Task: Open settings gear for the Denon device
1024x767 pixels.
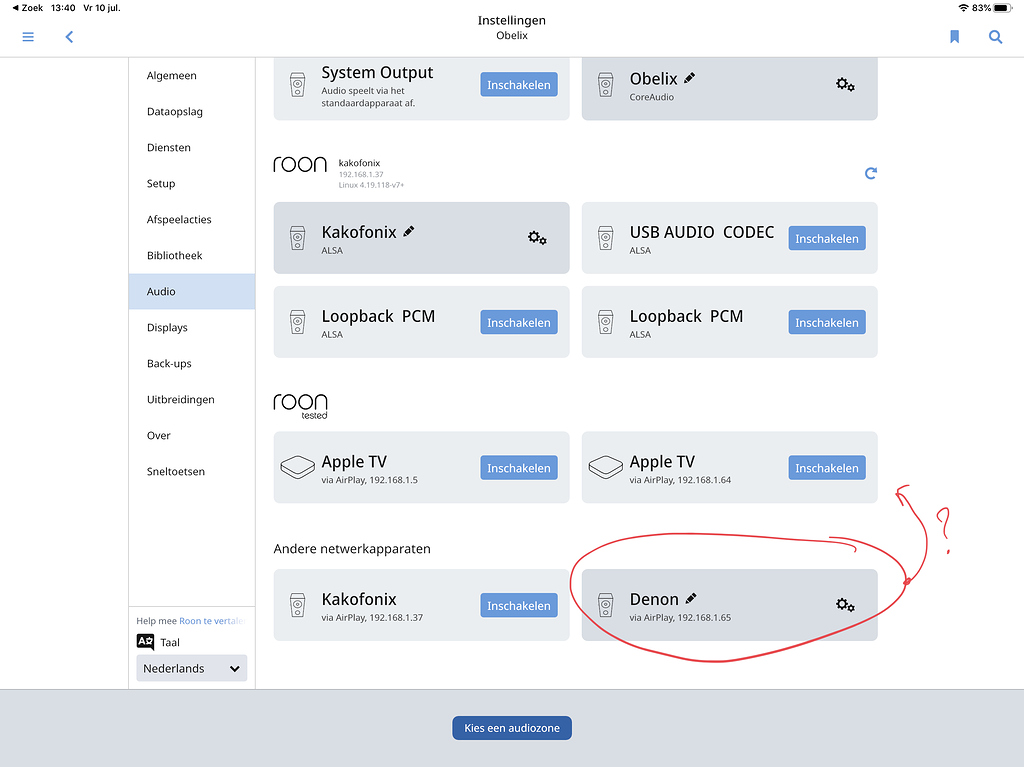Action: pos(845,605)
